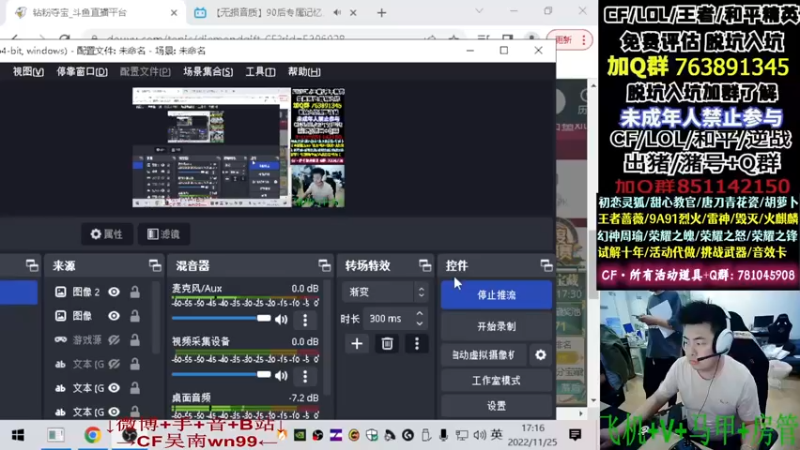Open the 配置文件(P) menu
800x450 pixels.
(x=145, y=72)
